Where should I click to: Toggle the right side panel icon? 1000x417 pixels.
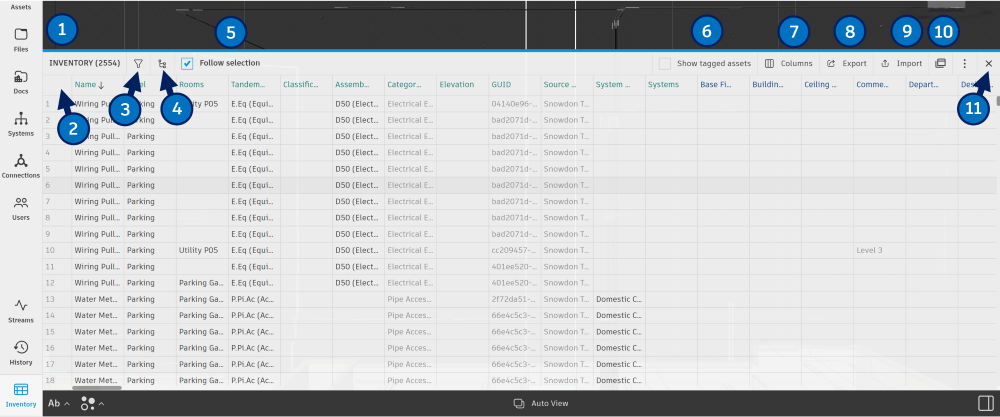pos(985,403)
